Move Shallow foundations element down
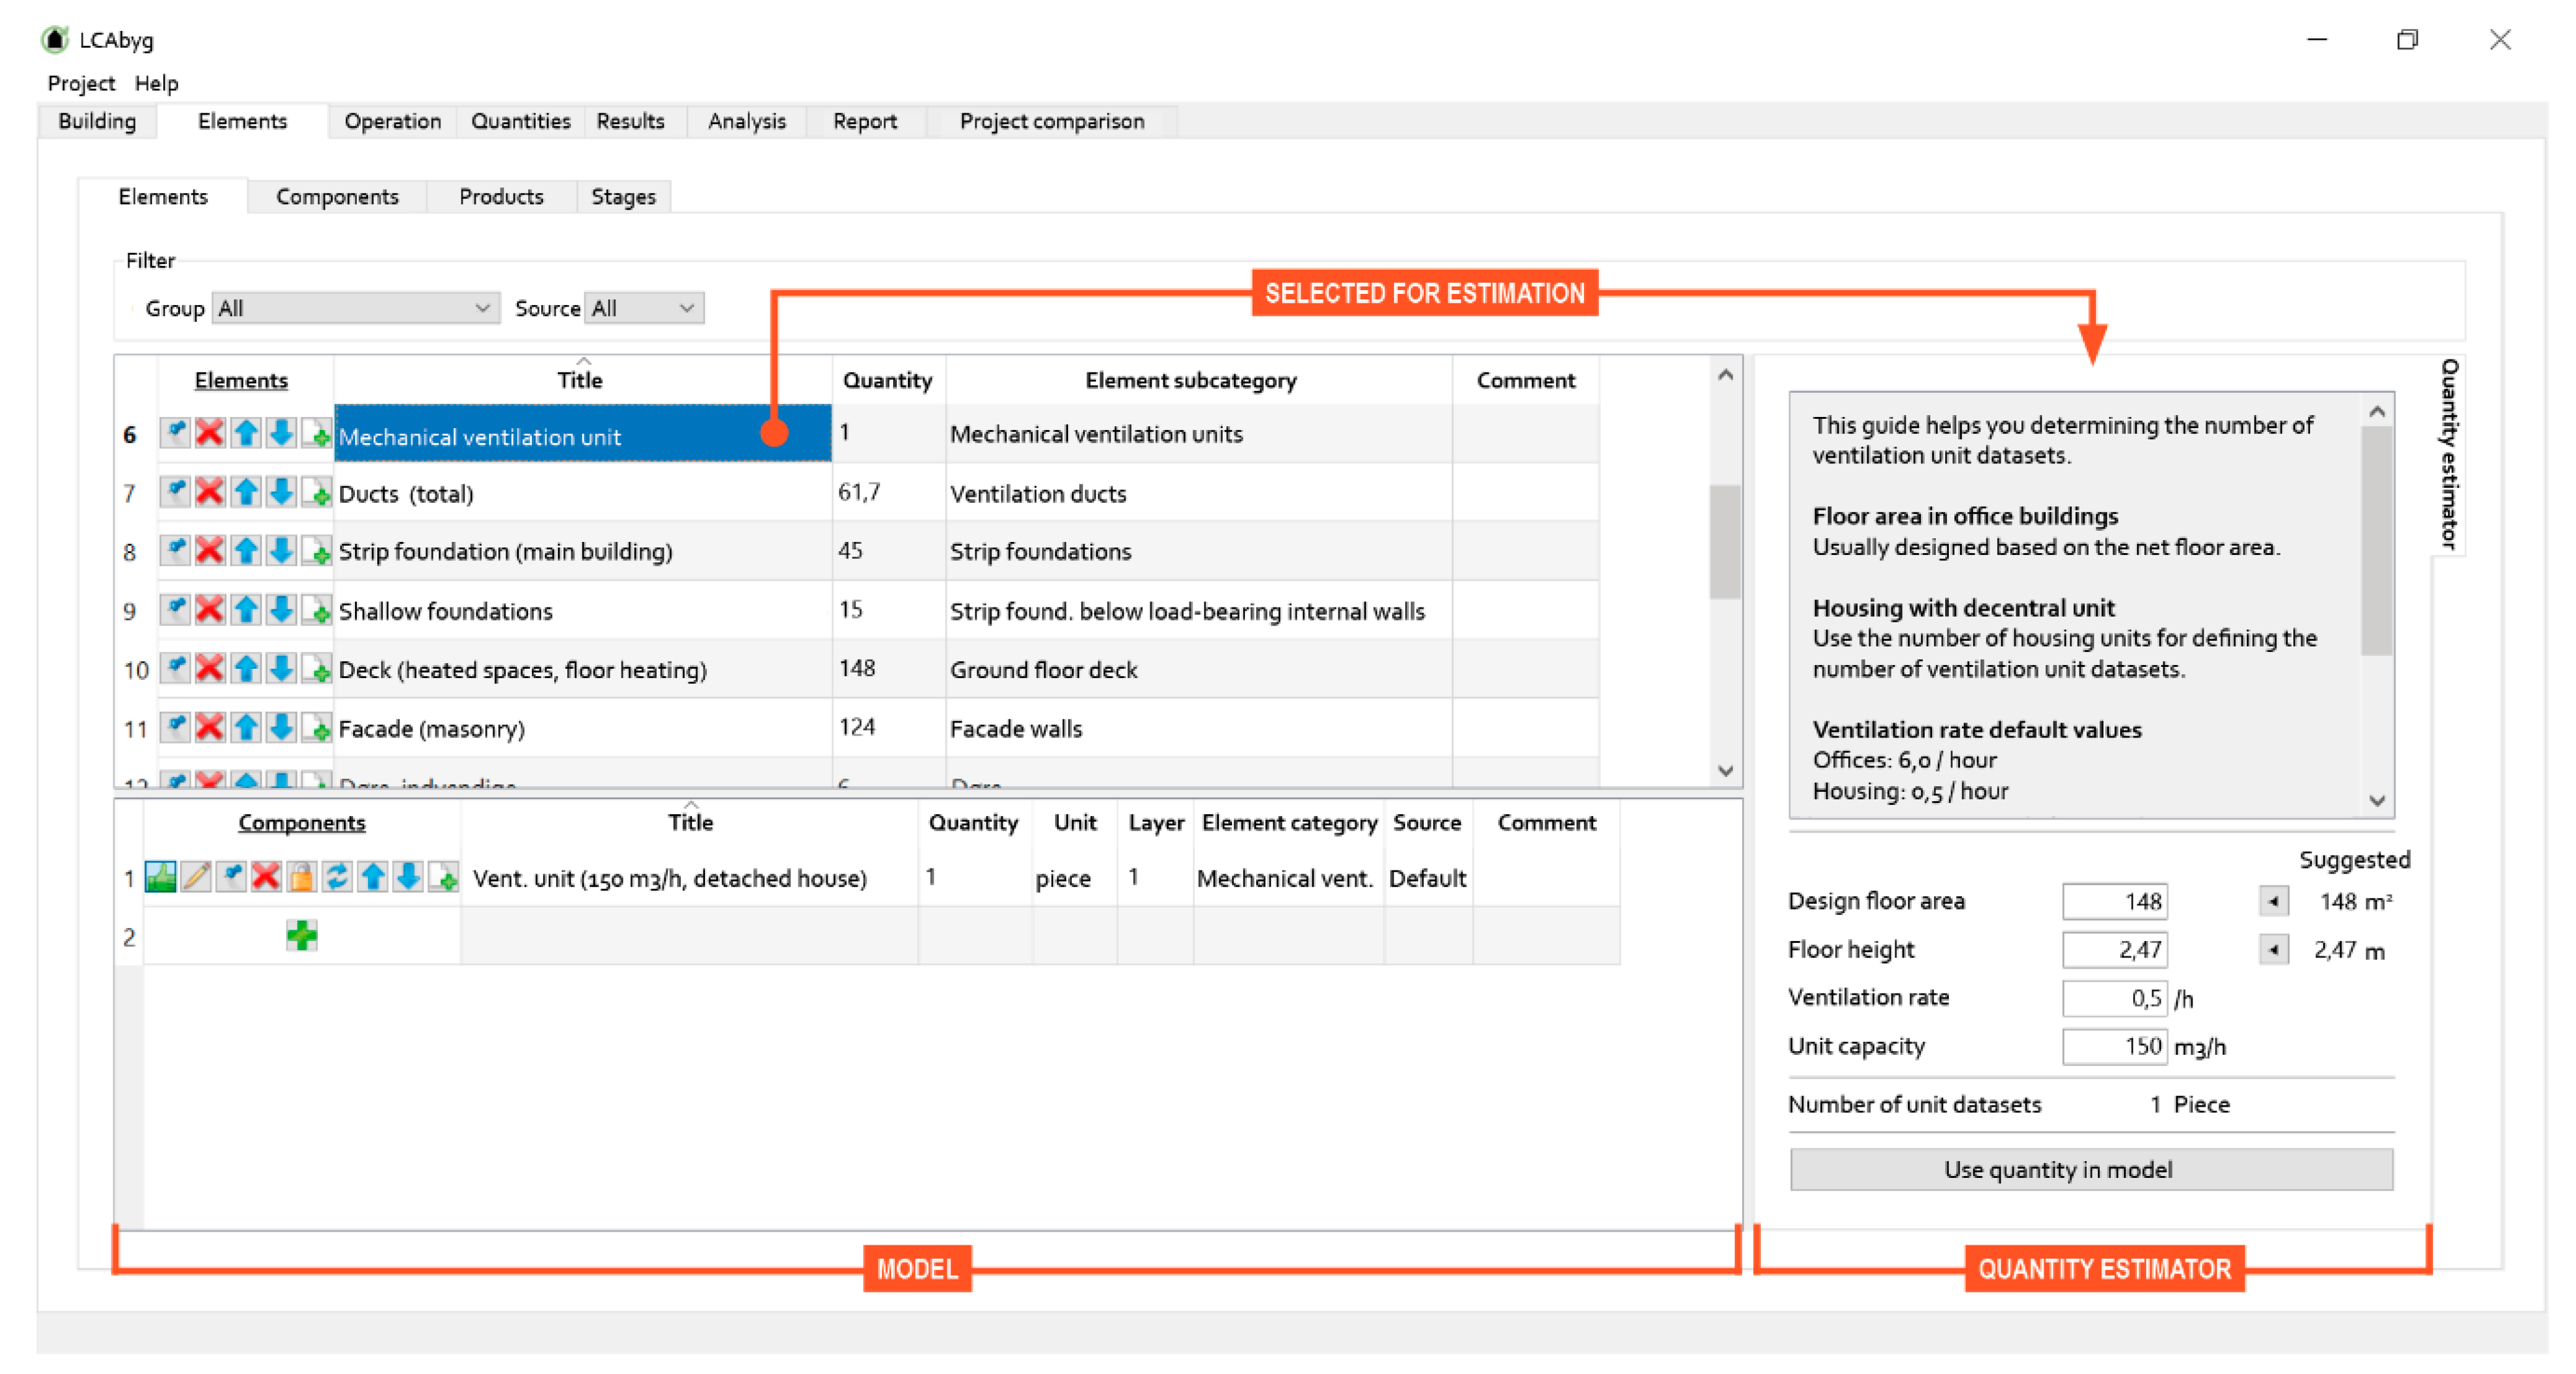The height and width of the screenshot is (1374, 2576). 282,610
